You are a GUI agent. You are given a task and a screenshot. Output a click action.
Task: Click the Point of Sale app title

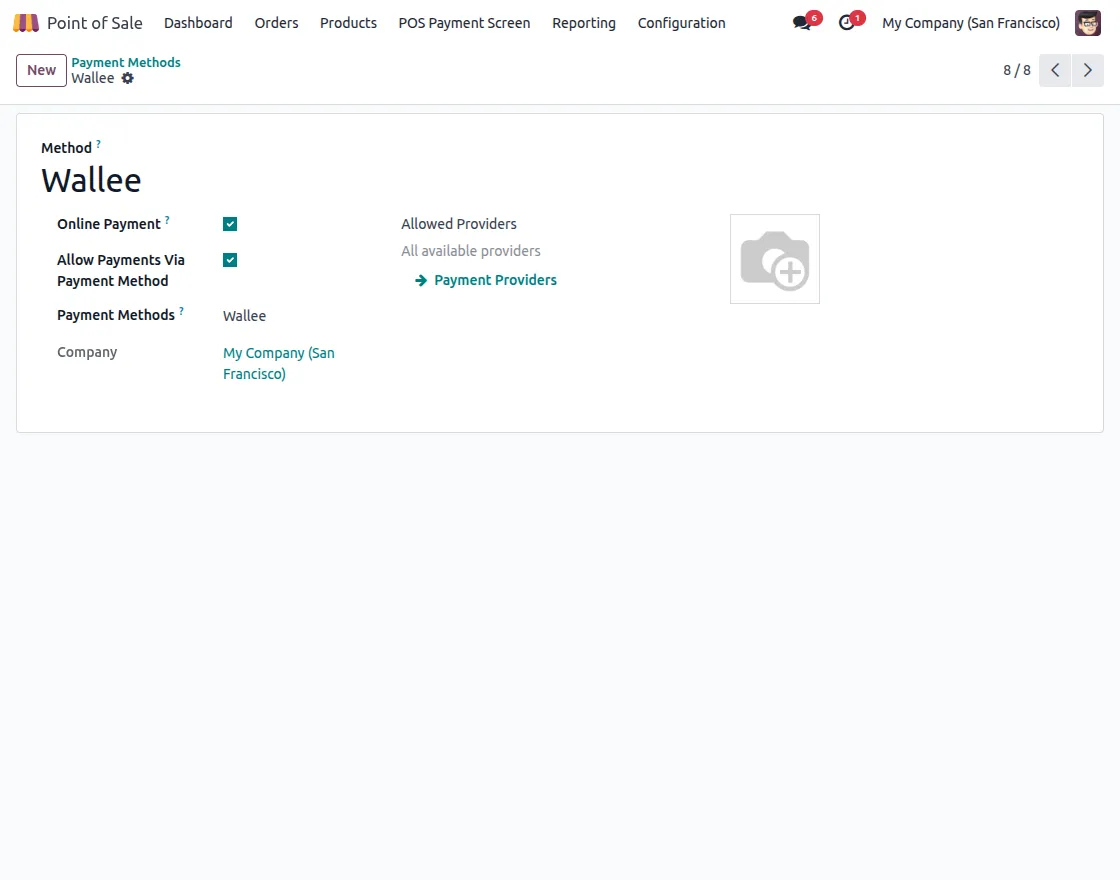[x=95, y=23]
